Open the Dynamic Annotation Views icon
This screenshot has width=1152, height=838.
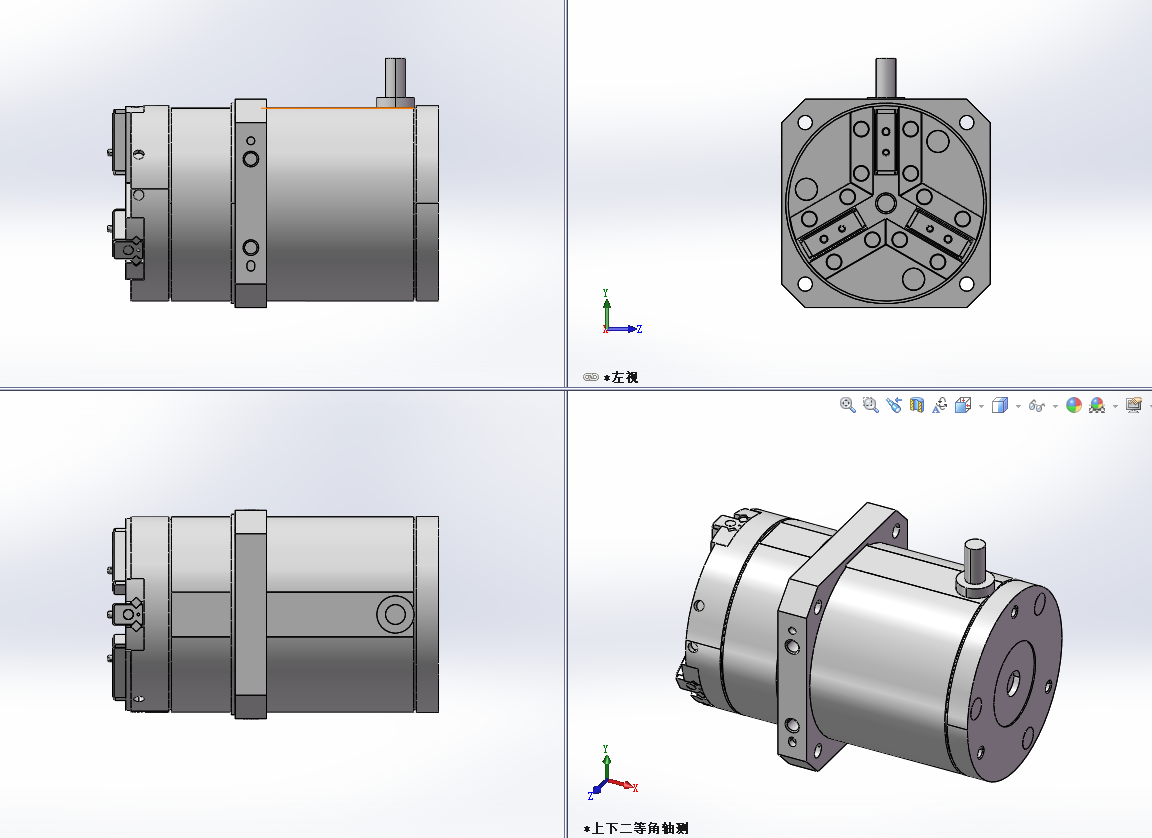pos(940,405)
